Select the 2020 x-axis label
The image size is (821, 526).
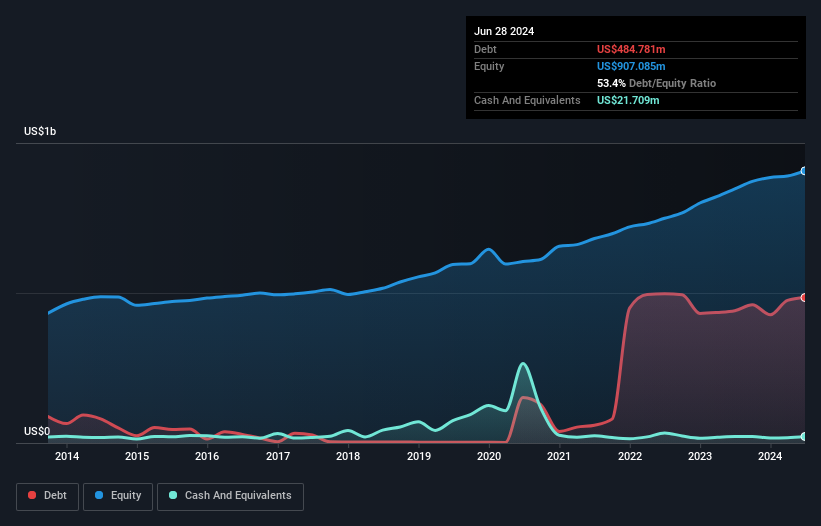(489, 456)
